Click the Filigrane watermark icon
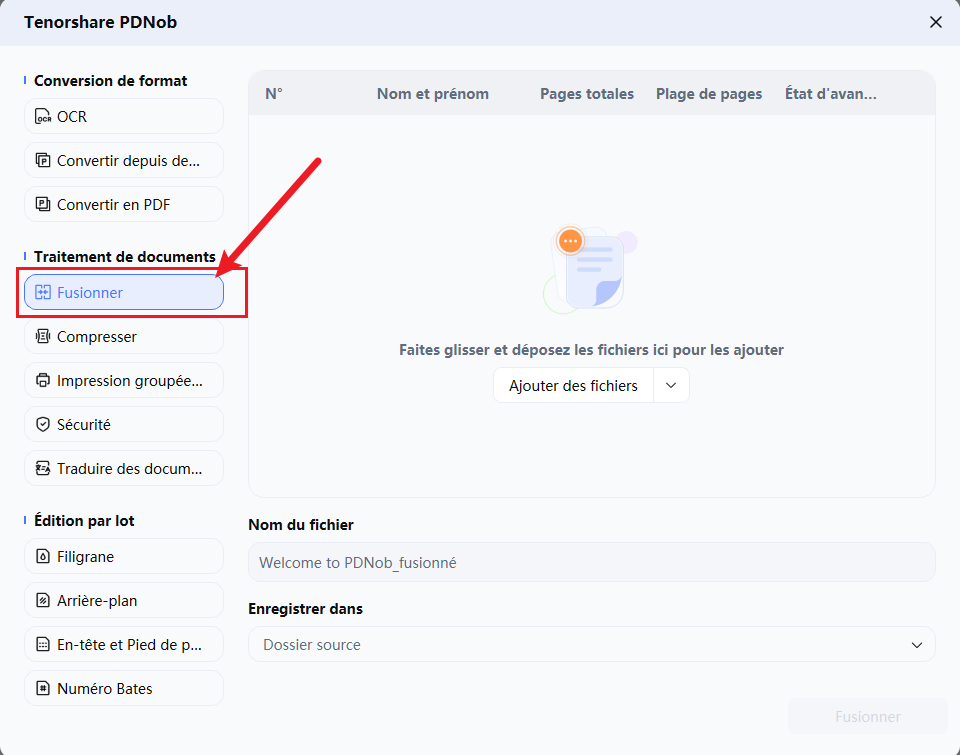Screen dimensions: 960x755 [x=43, y=557]
